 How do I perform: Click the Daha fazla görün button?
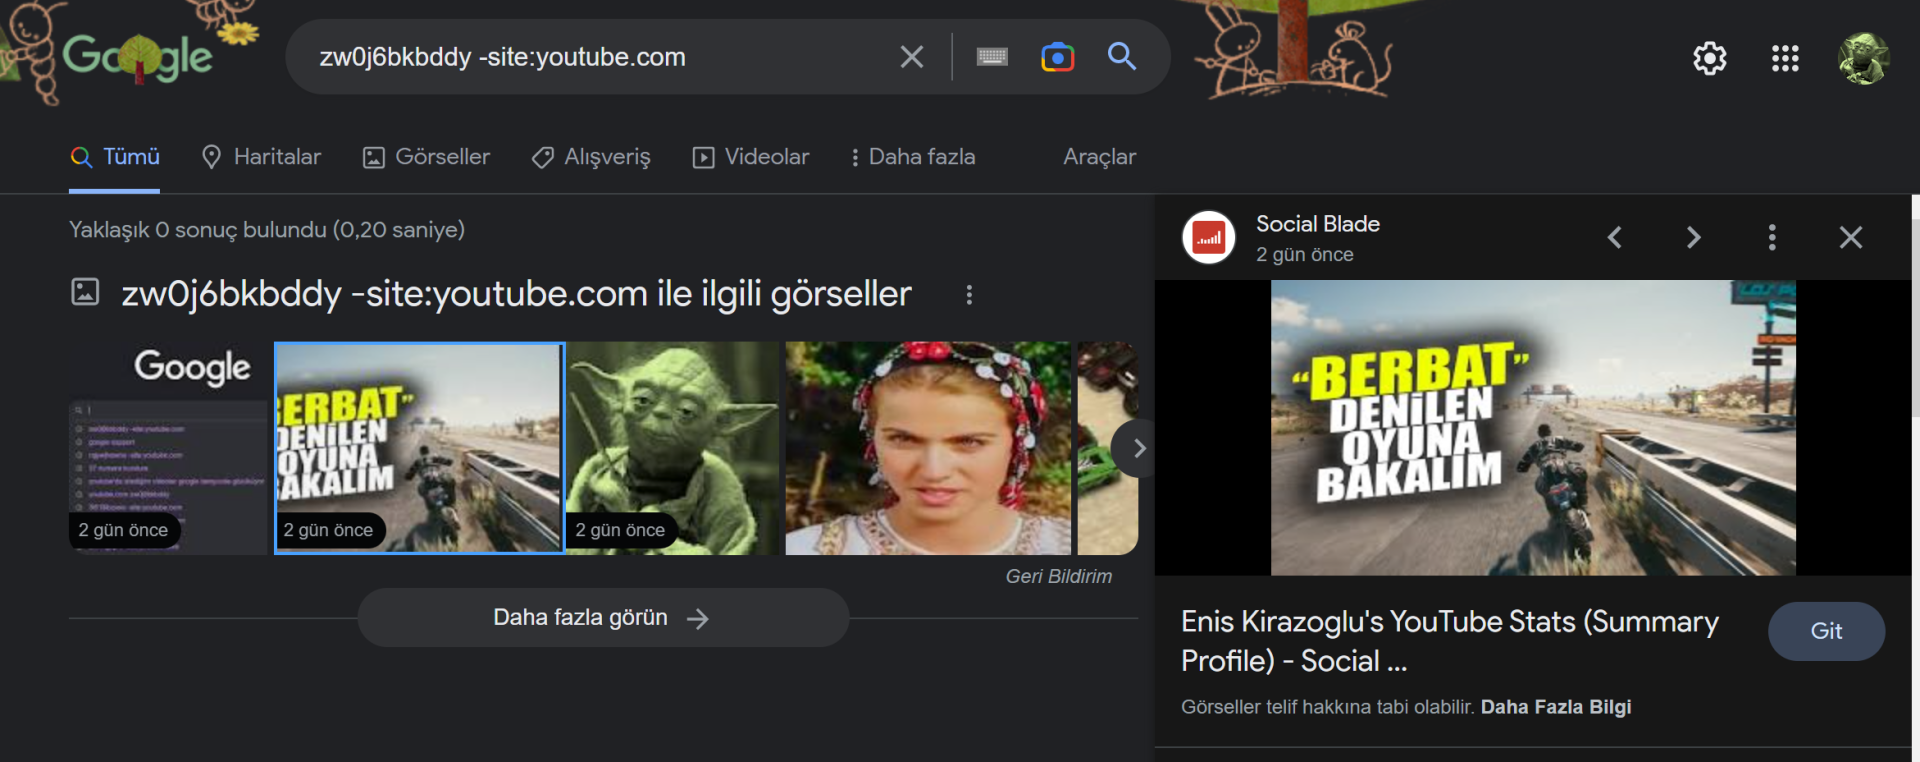point(603,618)
